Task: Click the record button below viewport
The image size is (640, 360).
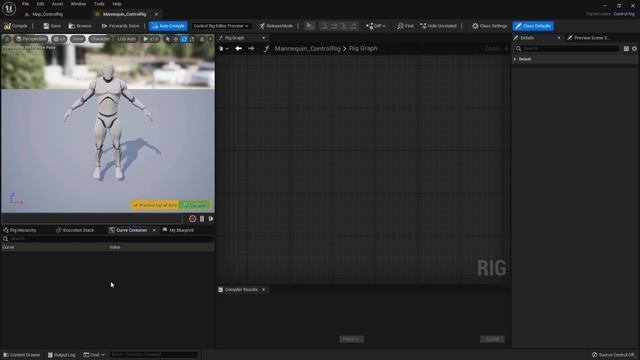Action: click(193, 219)
